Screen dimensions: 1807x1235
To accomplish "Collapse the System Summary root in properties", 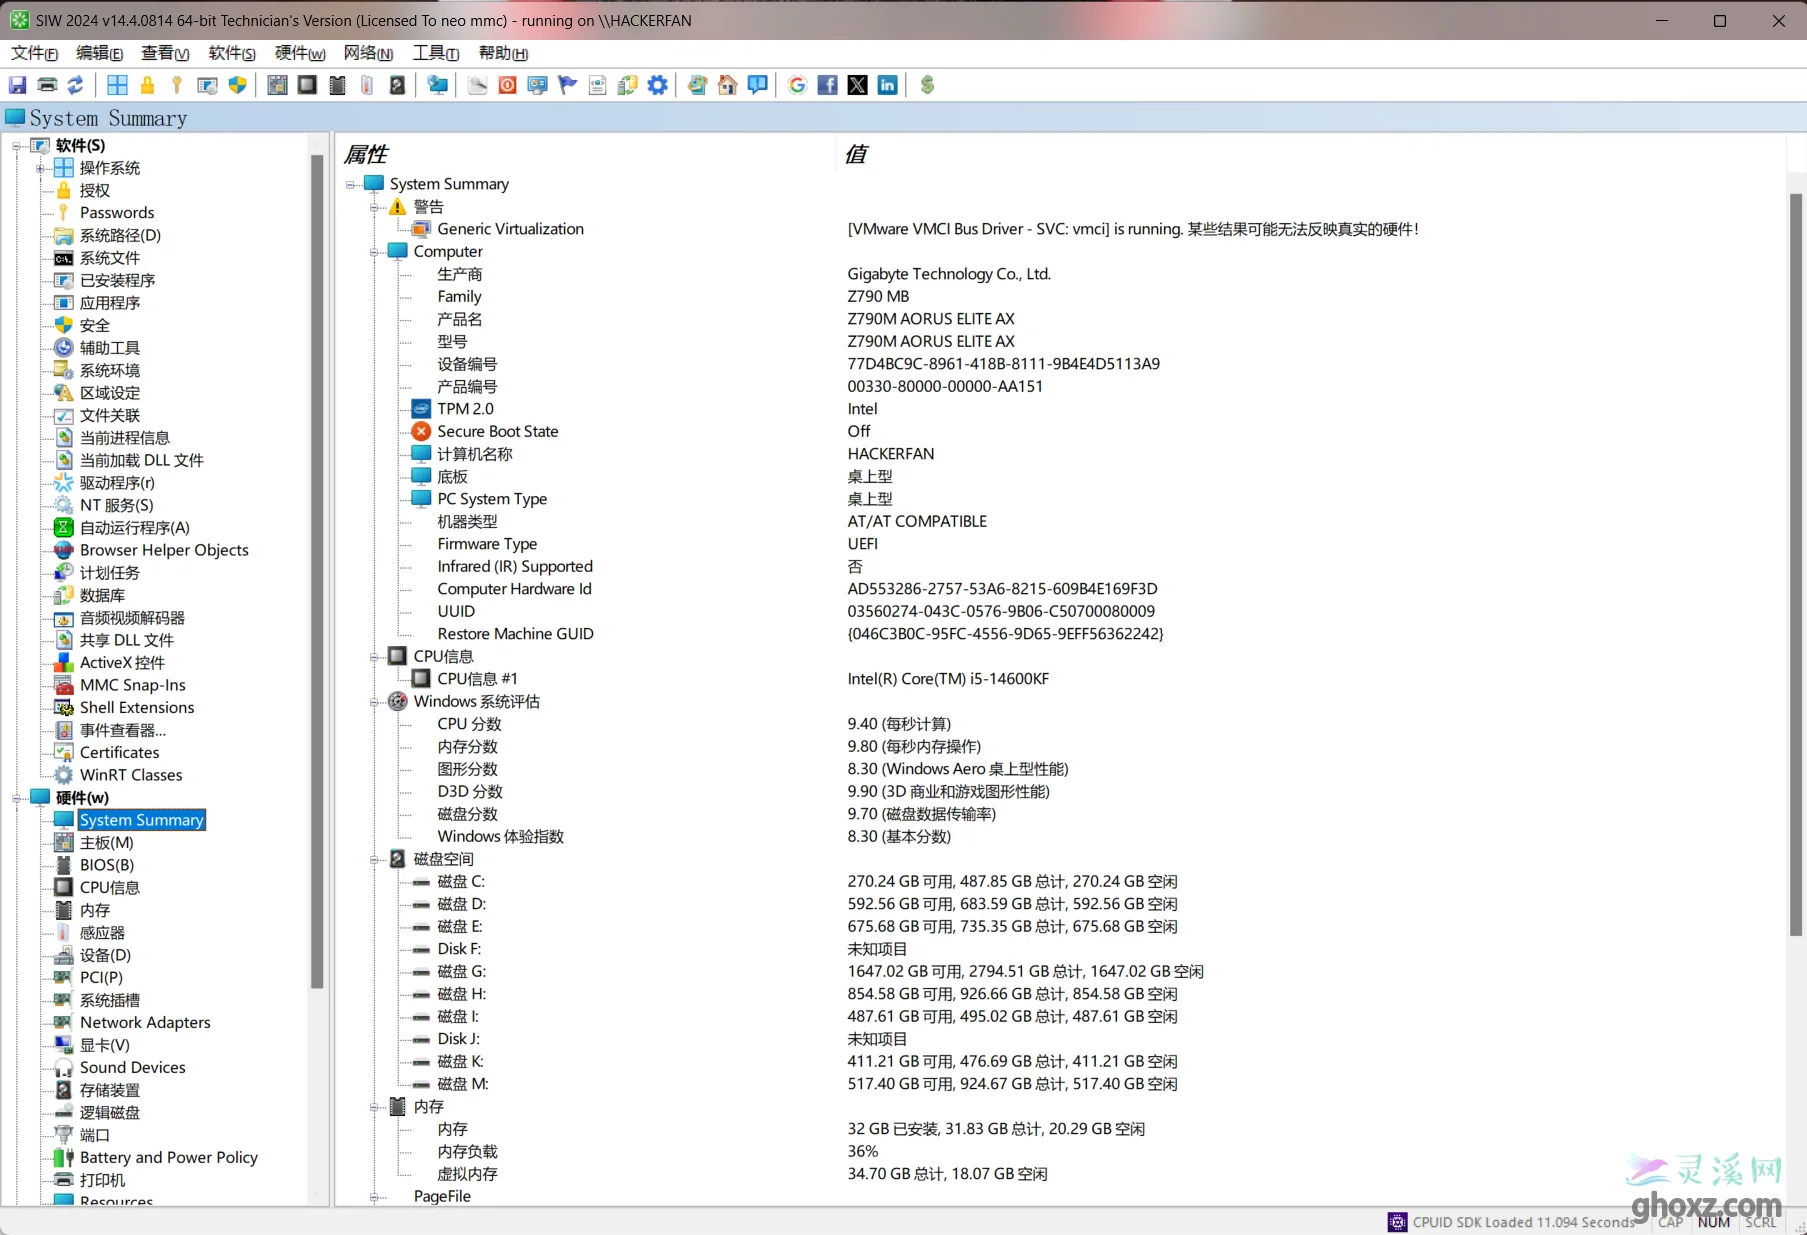I will tap(351, 184).
